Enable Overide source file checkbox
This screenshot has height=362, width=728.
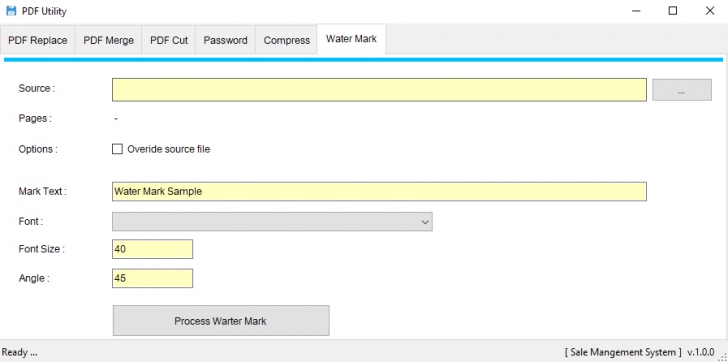click(x=117, y=149)
